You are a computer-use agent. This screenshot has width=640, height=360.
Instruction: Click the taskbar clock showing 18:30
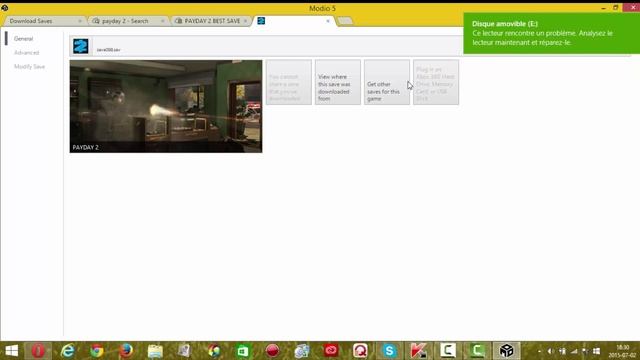click(x=623, y=351)
